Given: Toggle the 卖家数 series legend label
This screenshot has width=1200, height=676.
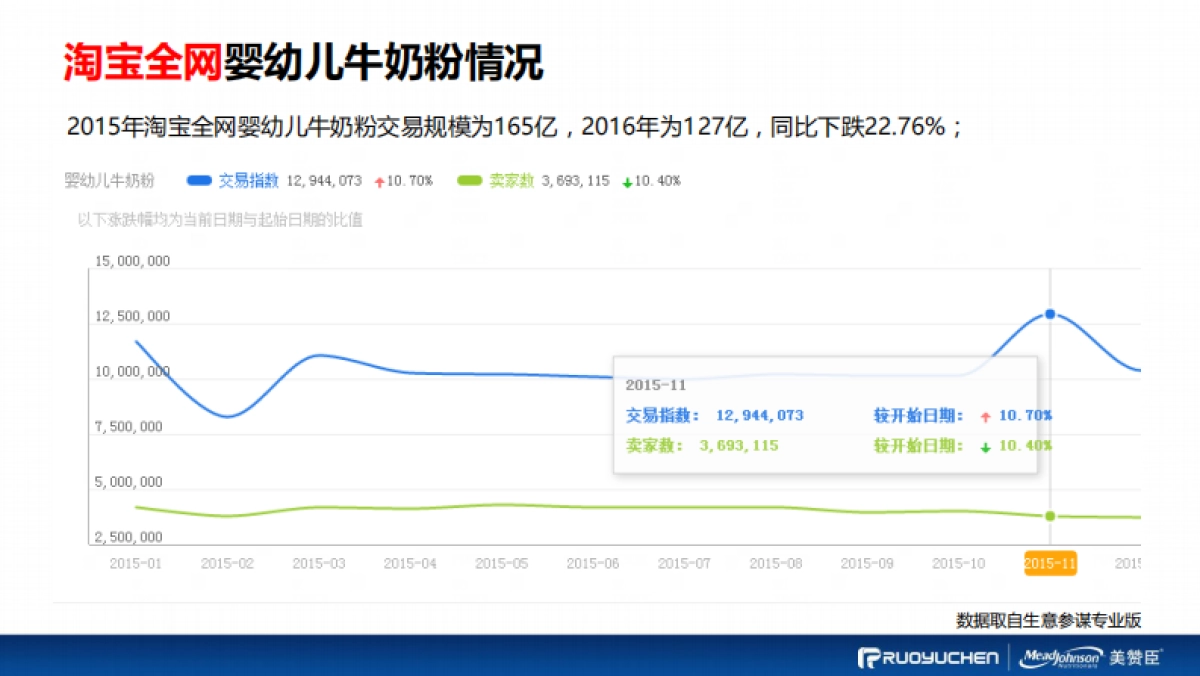Looking at the screenshot, I should point(511,181).
